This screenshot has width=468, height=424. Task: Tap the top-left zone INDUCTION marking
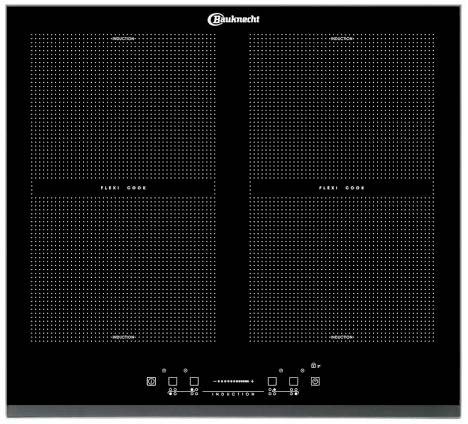click(x=124, y=39)
